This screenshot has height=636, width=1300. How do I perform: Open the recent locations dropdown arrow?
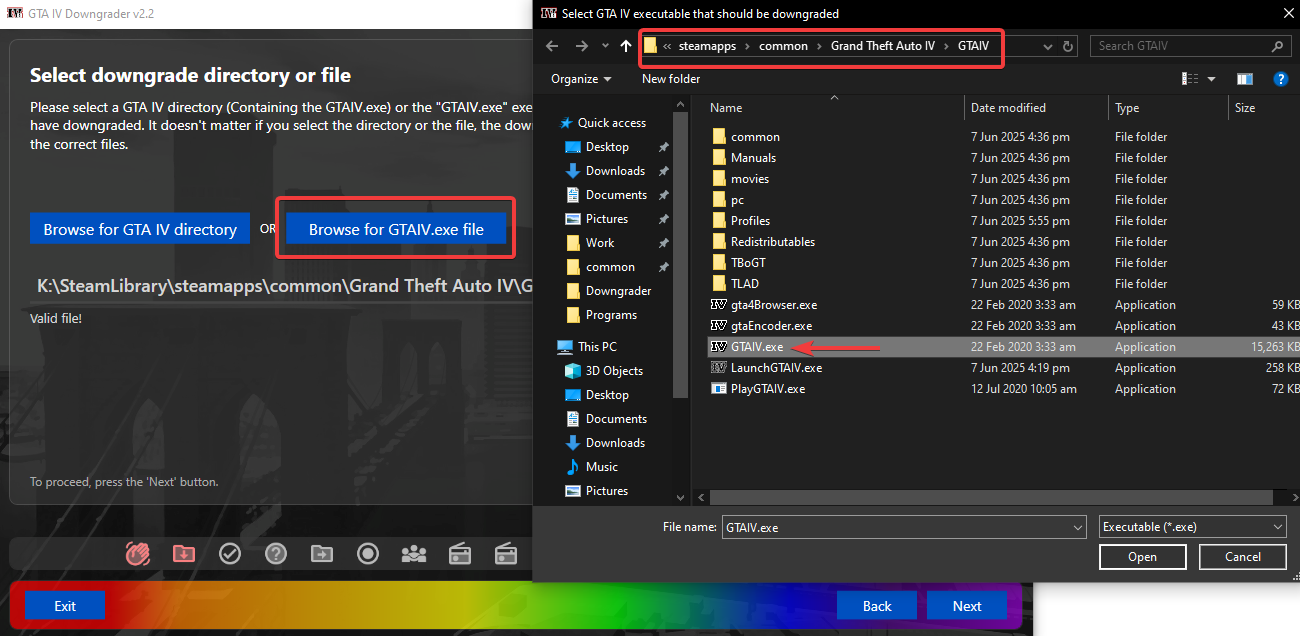(605, 46)
